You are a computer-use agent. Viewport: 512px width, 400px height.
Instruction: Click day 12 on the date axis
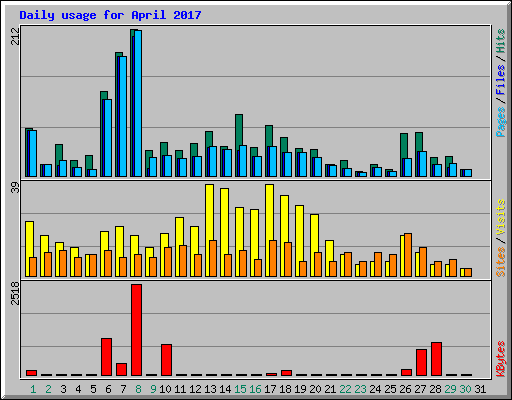tap(195, 389)
